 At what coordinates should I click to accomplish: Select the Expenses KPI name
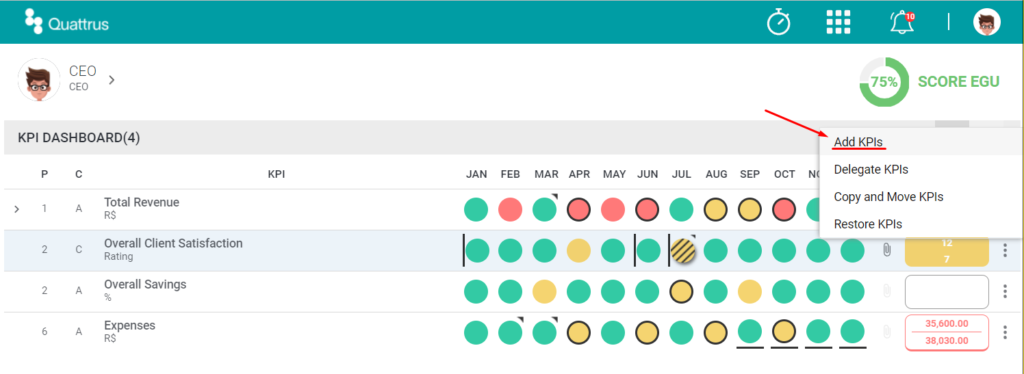(130, 326)
